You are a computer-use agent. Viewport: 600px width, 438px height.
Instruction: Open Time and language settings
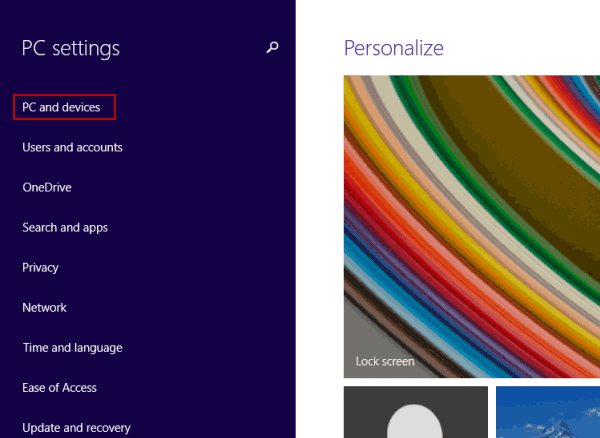click(73, 348)
